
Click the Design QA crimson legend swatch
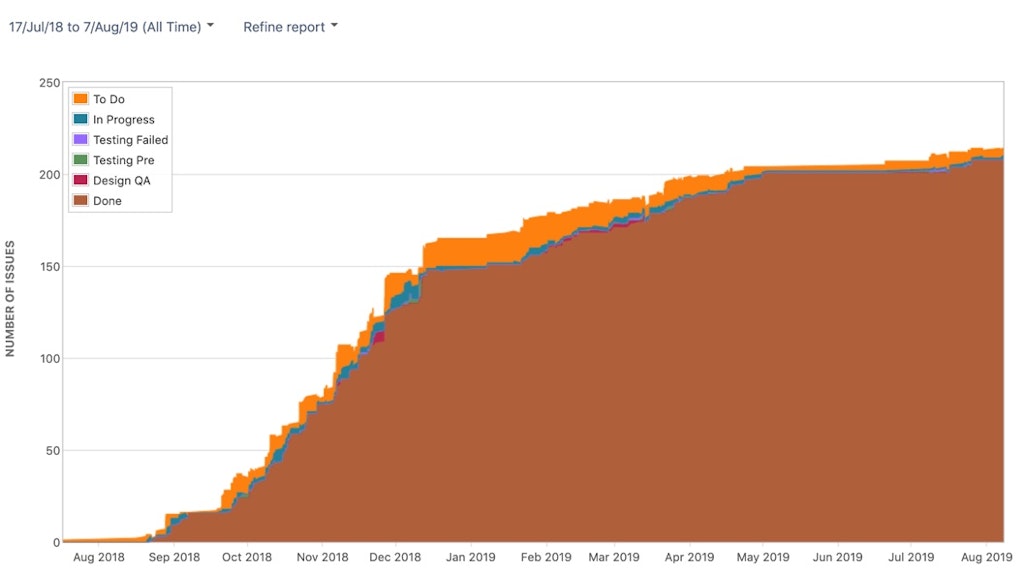coord(80,180)
